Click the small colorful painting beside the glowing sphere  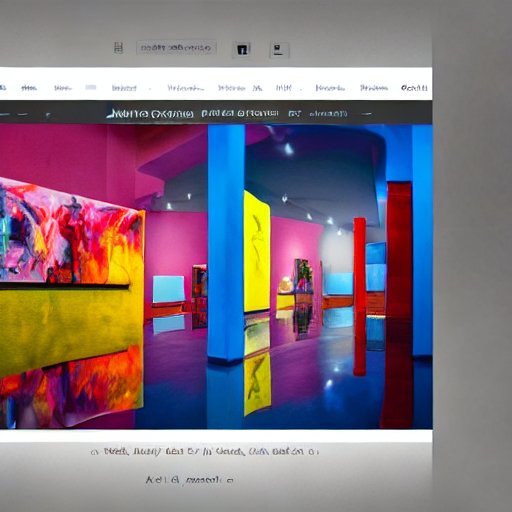303,275
